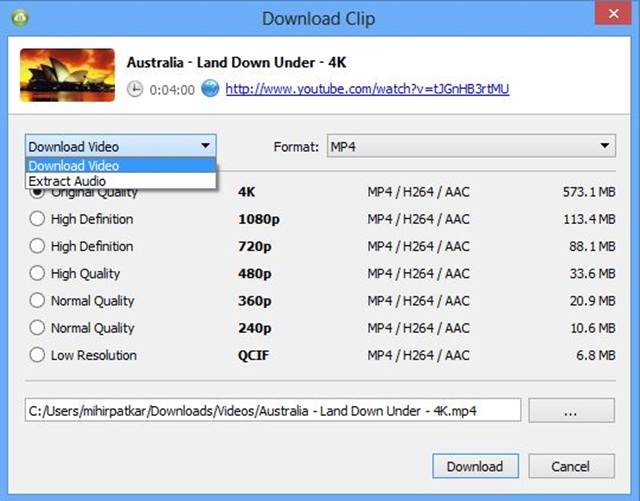Click the 20.9 MB file size
The image size is (640, 501).
pos(593,301)
